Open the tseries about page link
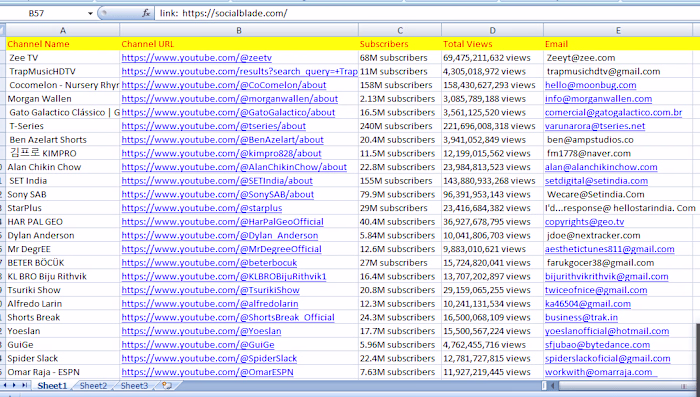Image resolution: width=700 pixels, height=397 pixels. tap(213, 126)
